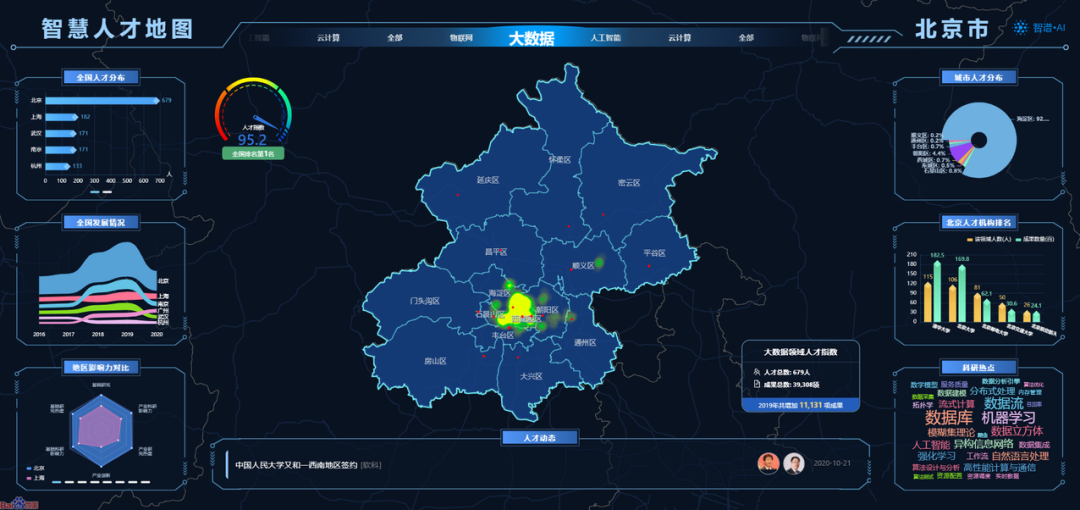Select 门头沟区 on the Beijing map
This screenshot has height=510, width=1080.
point(424,301)
